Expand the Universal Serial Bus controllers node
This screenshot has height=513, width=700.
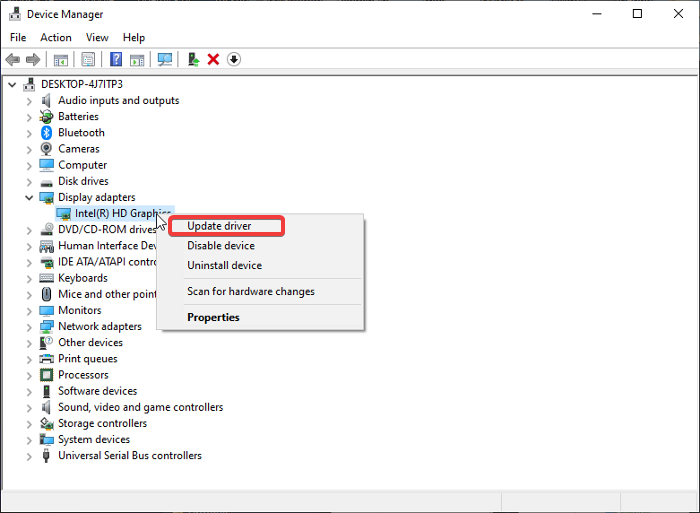pyautogui.click(x=29, y=456)
